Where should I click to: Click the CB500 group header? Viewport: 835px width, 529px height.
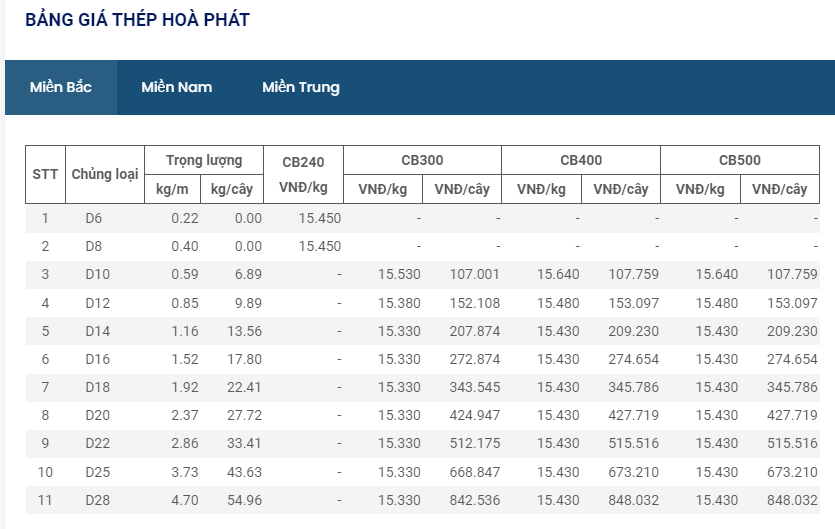tap(740, 160)
